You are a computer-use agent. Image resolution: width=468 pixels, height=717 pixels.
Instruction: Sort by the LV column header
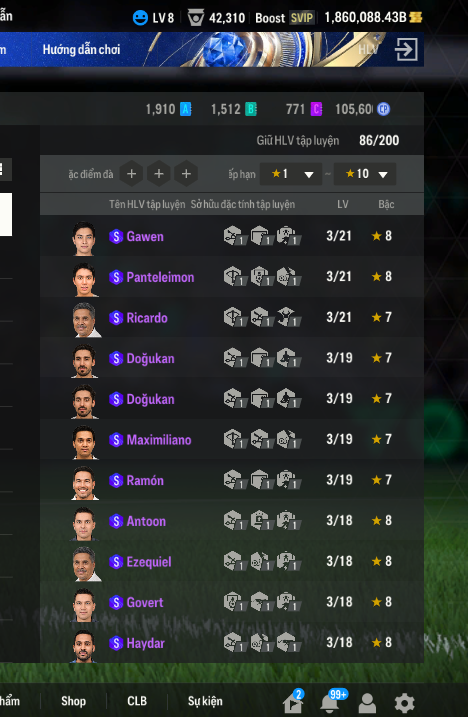click(343, 204)
